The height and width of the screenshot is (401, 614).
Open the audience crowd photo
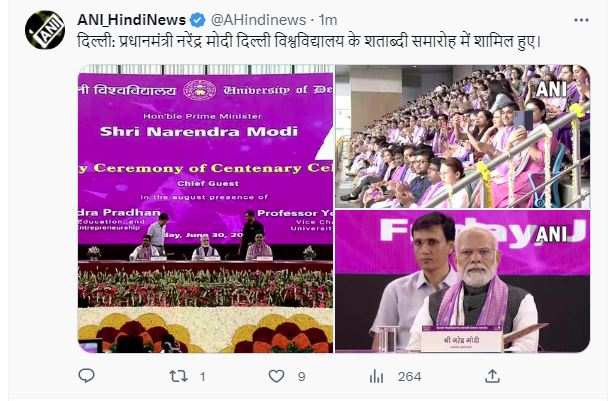pos(462,136)
